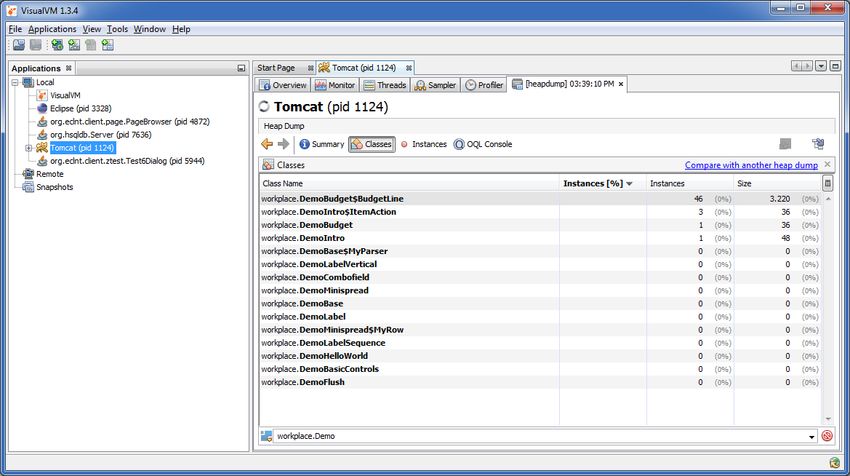Open the Sampler tab
850x476 pixels.
[x=436, y=85]
